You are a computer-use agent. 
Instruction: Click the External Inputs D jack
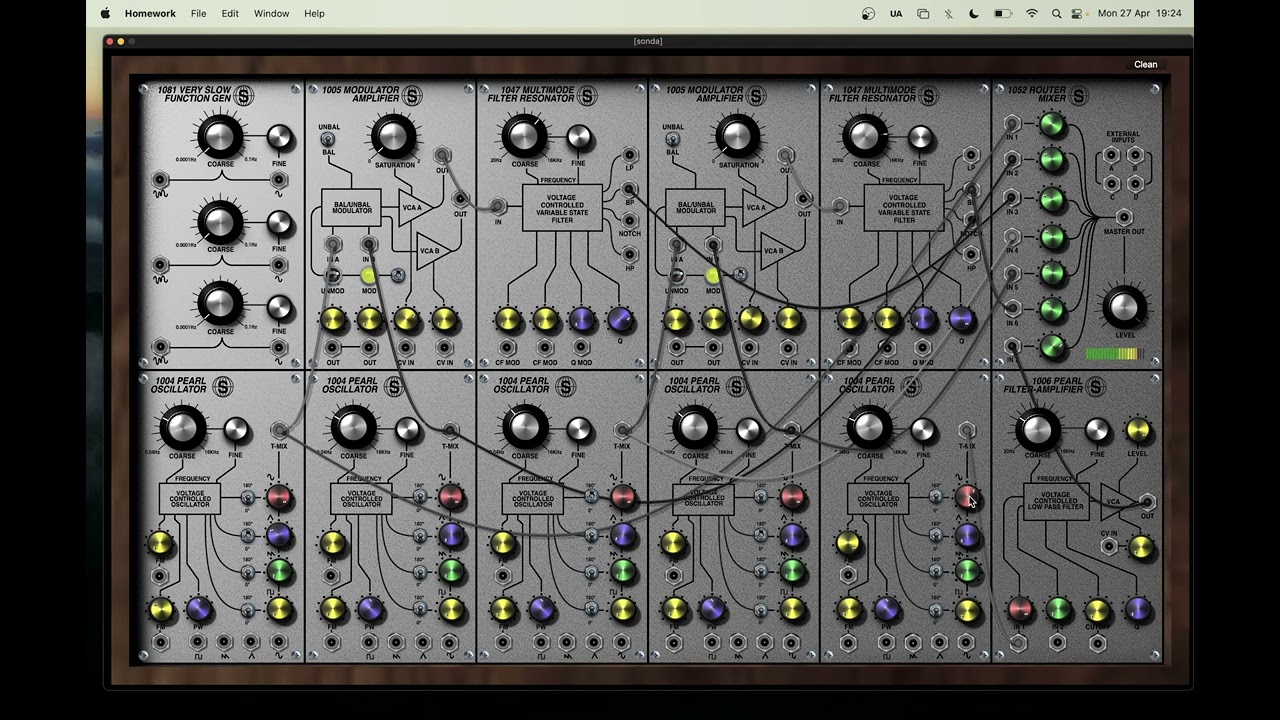1136,184
